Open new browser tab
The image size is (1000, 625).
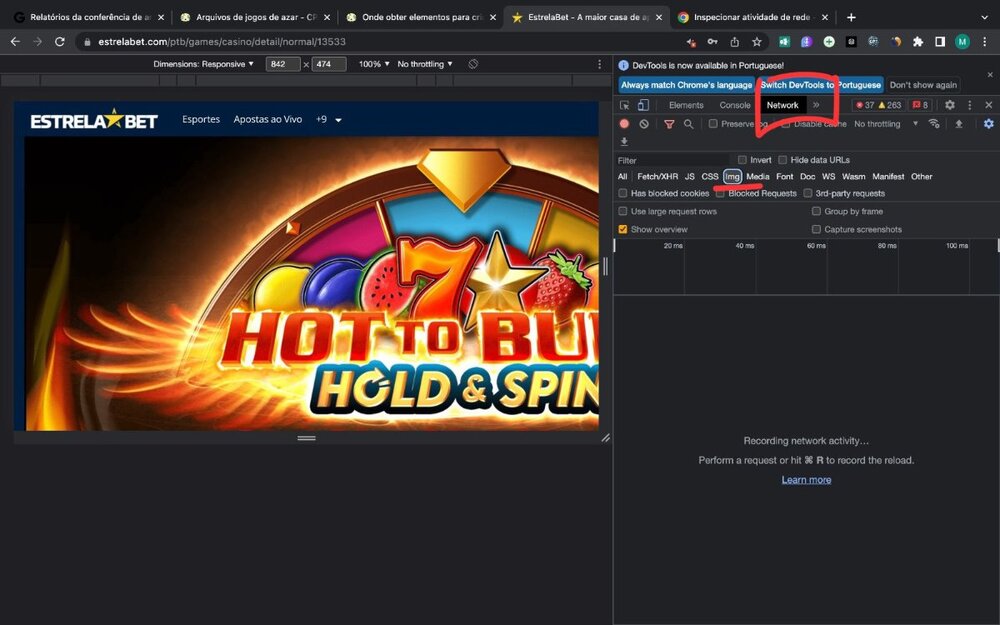pyautogui.click(x=851, y=17)
